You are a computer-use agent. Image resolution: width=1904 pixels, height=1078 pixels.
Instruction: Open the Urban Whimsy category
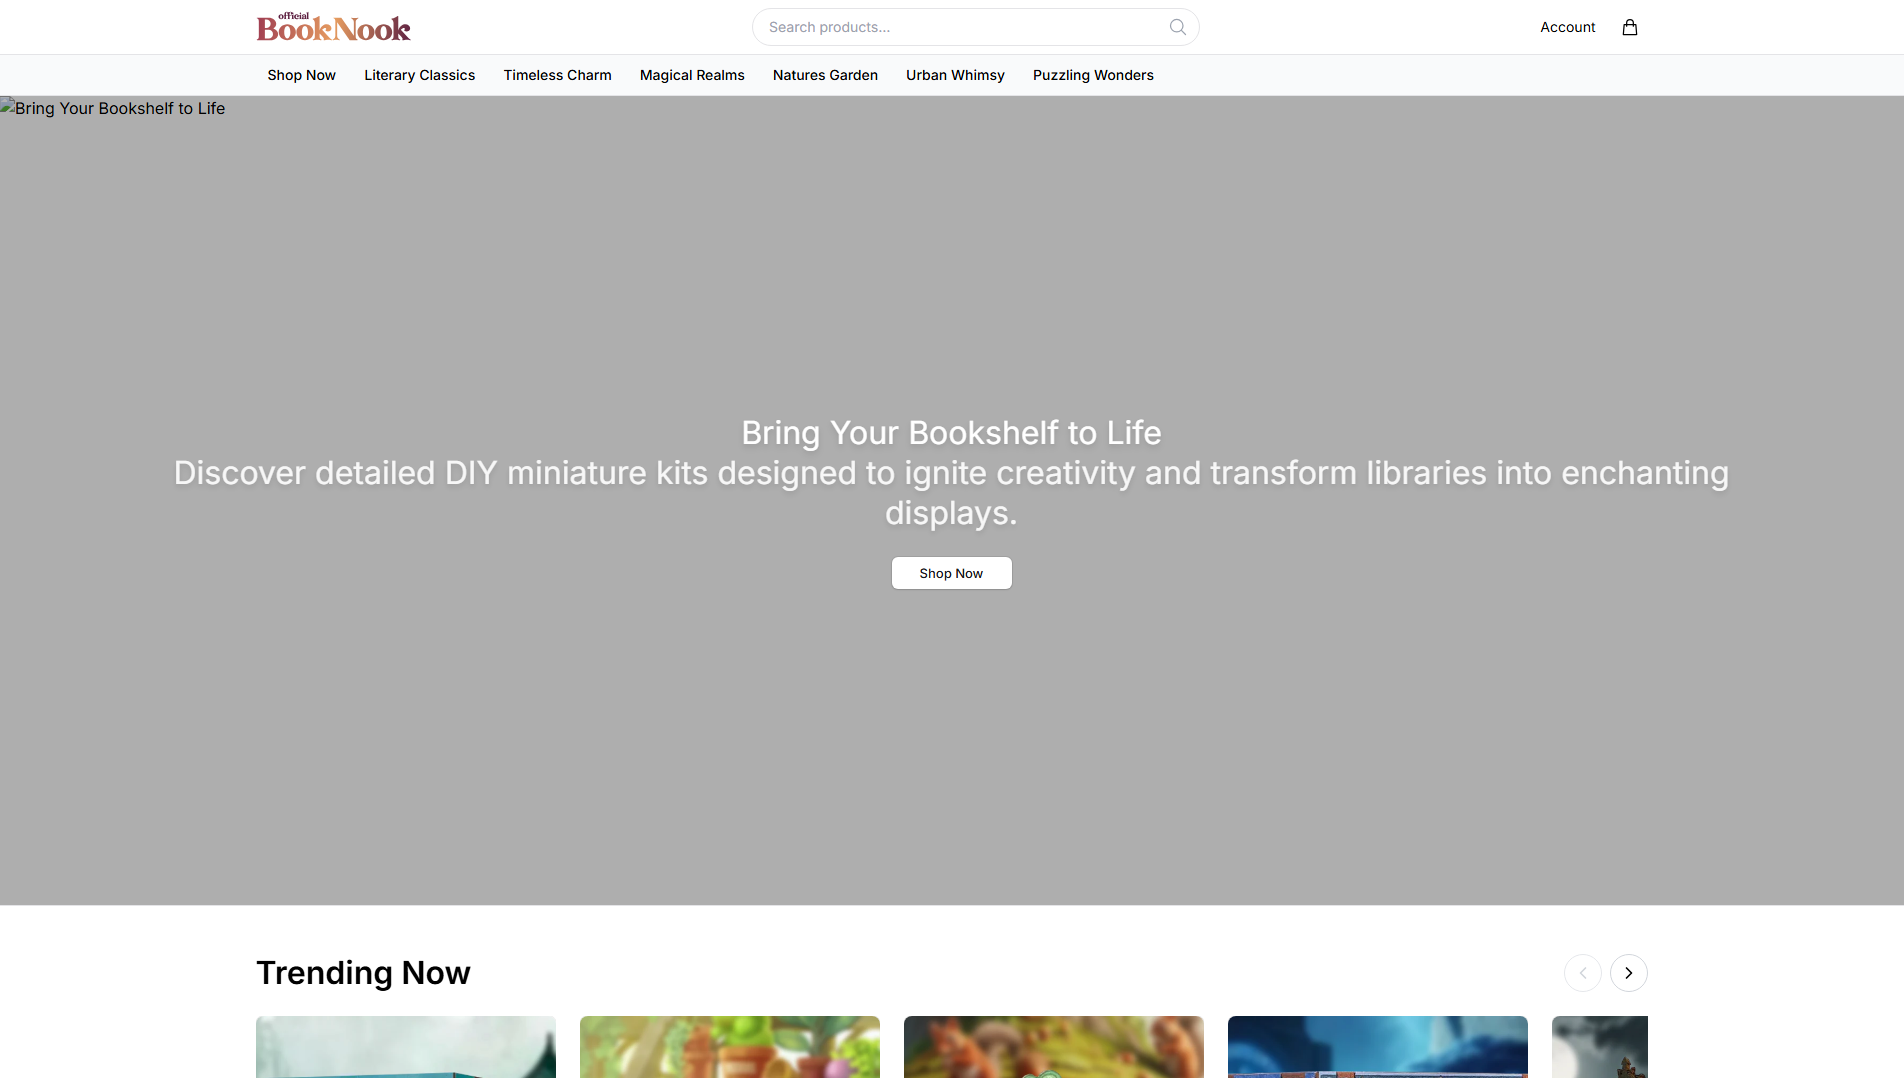pyautogui.click(x=955, y=75)
